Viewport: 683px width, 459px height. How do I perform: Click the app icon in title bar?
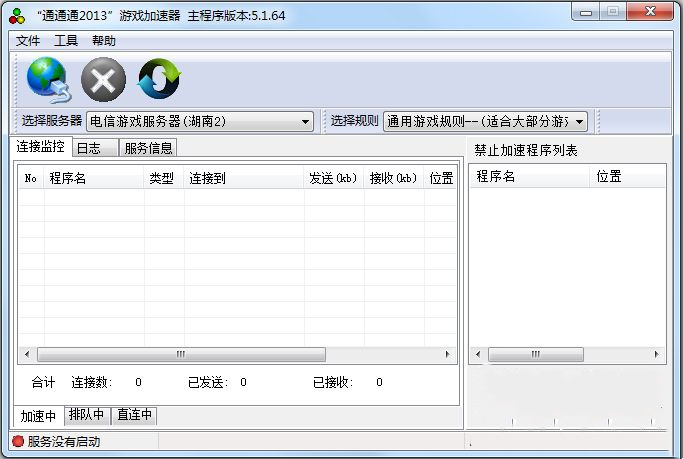17,14
